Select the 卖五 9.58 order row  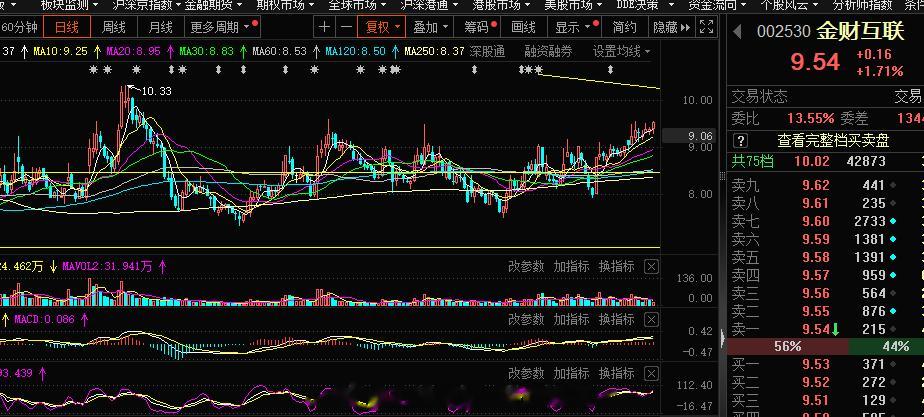(x=826, y=257)
